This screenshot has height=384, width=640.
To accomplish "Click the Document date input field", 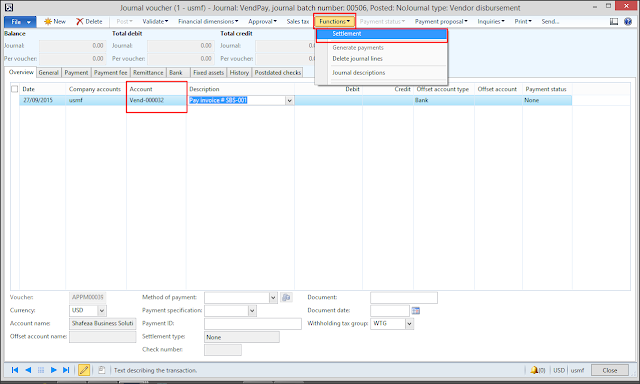I will point(390,311).
